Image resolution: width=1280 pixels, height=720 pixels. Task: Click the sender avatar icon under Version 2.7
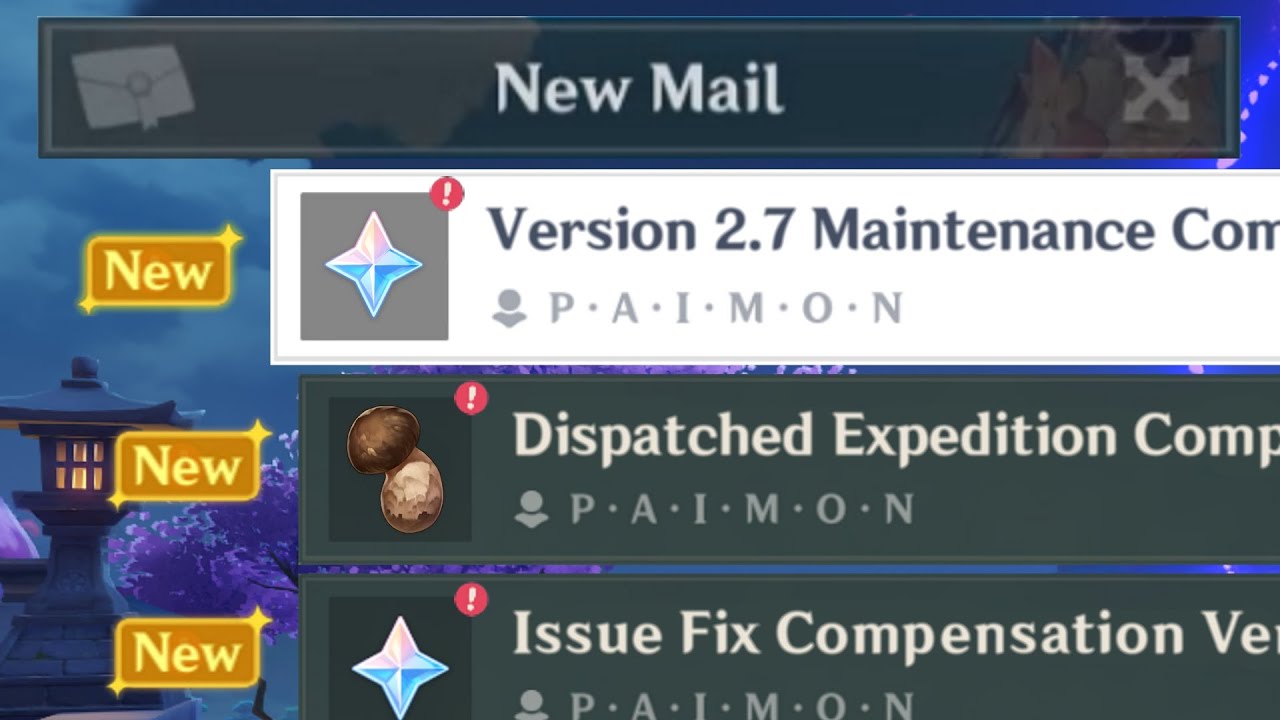coord(510,309)
